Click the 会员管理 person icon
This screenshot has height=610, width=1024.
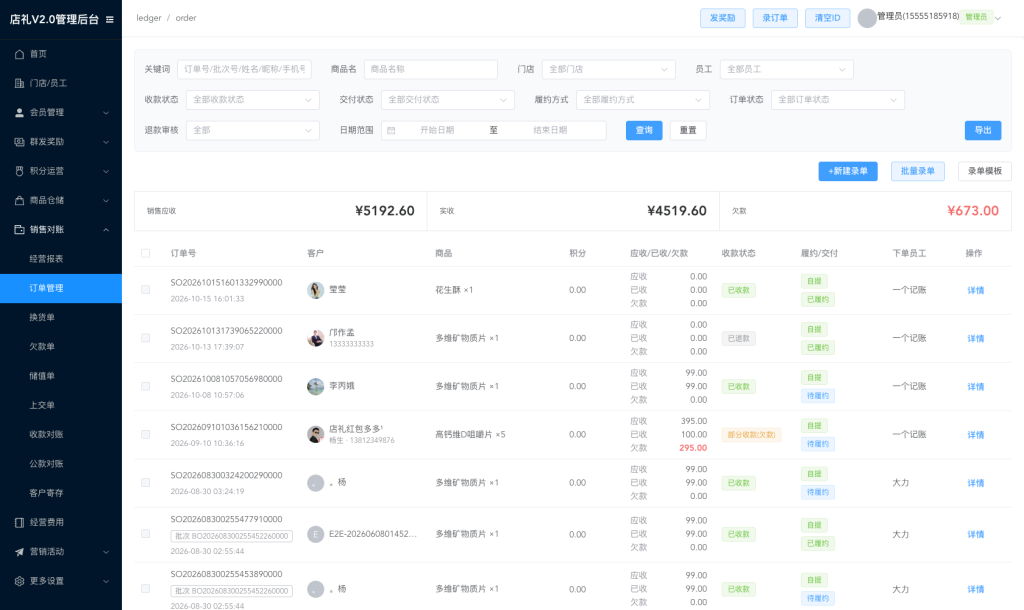pyautogui.click(x=20, y=112)
